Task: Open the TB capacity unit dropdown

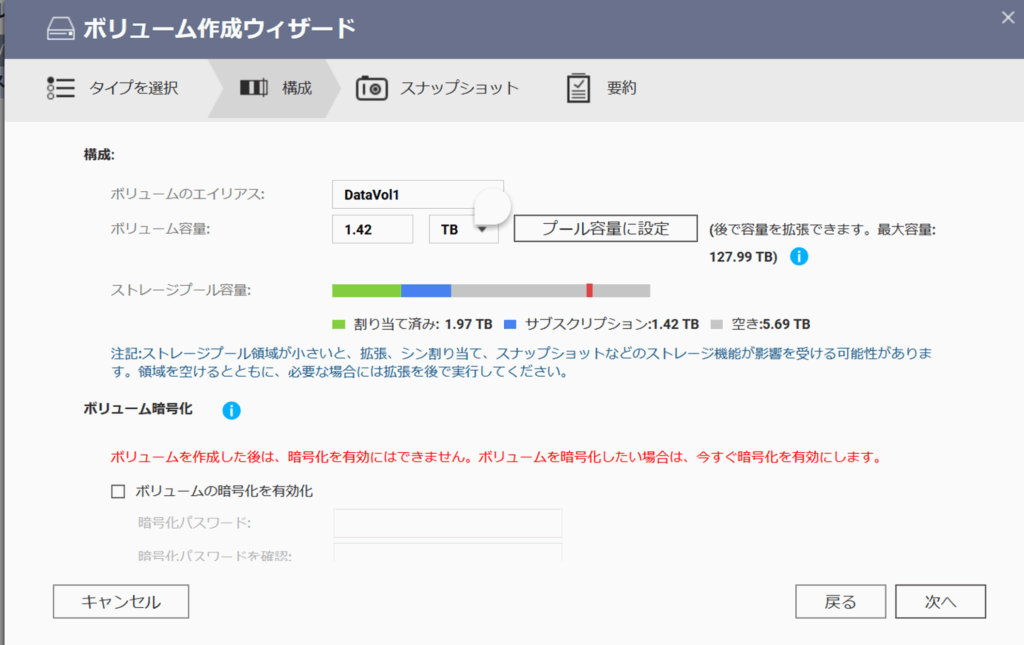Action: (x=463, y=229)
